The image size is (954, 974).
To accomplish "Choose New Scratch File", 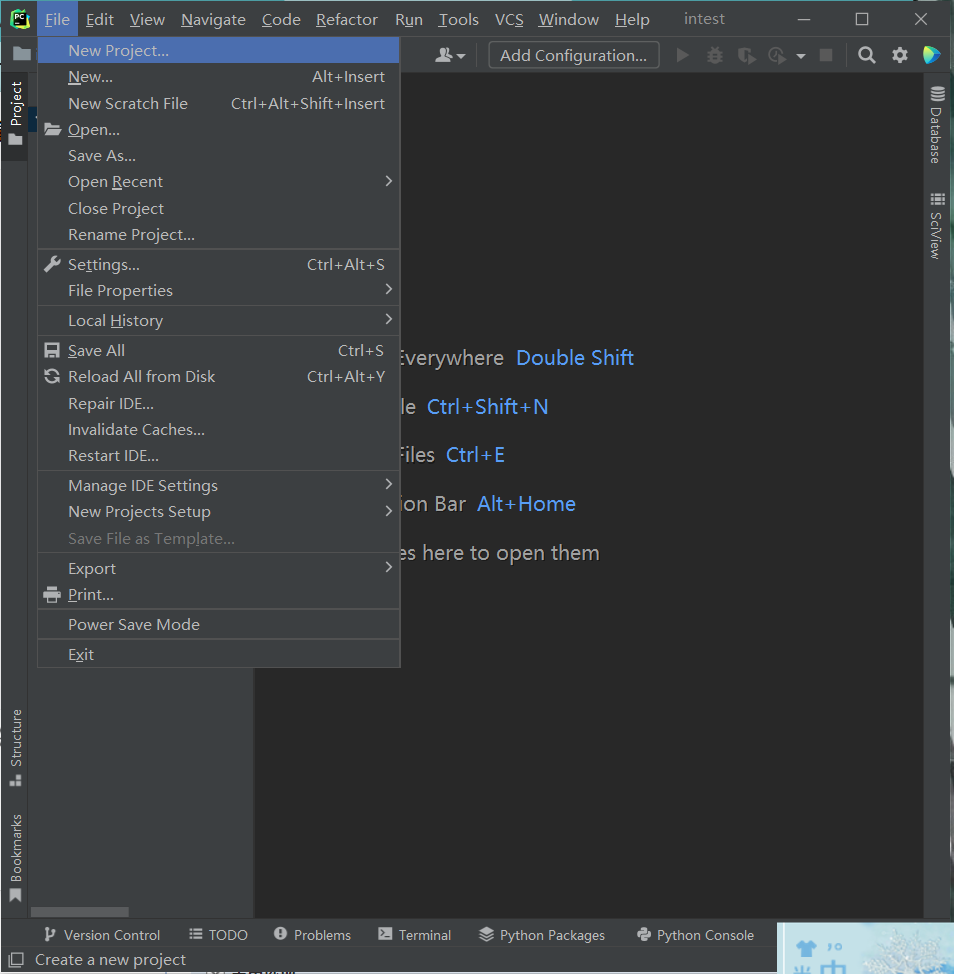I will (x=218, y=103).
